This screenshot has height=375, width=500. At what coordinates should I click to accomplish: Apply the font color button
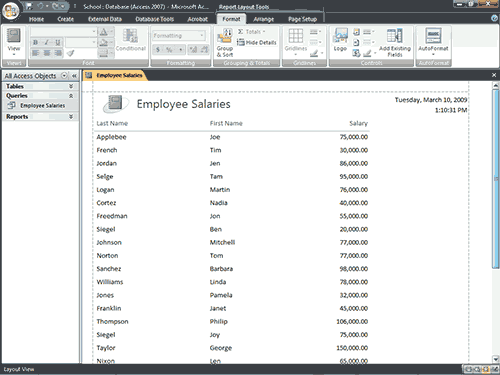coord(106,32)
